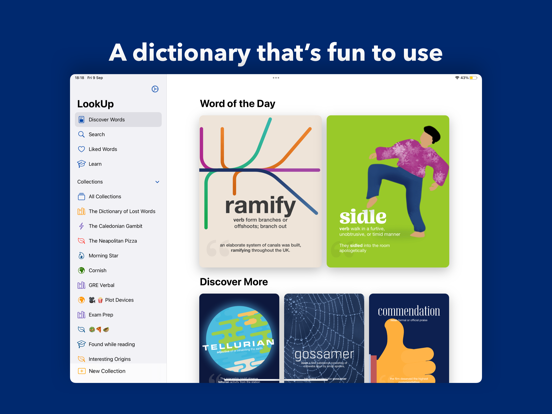Open All Collections
552x414 pixels.
[x=118, y=196]
